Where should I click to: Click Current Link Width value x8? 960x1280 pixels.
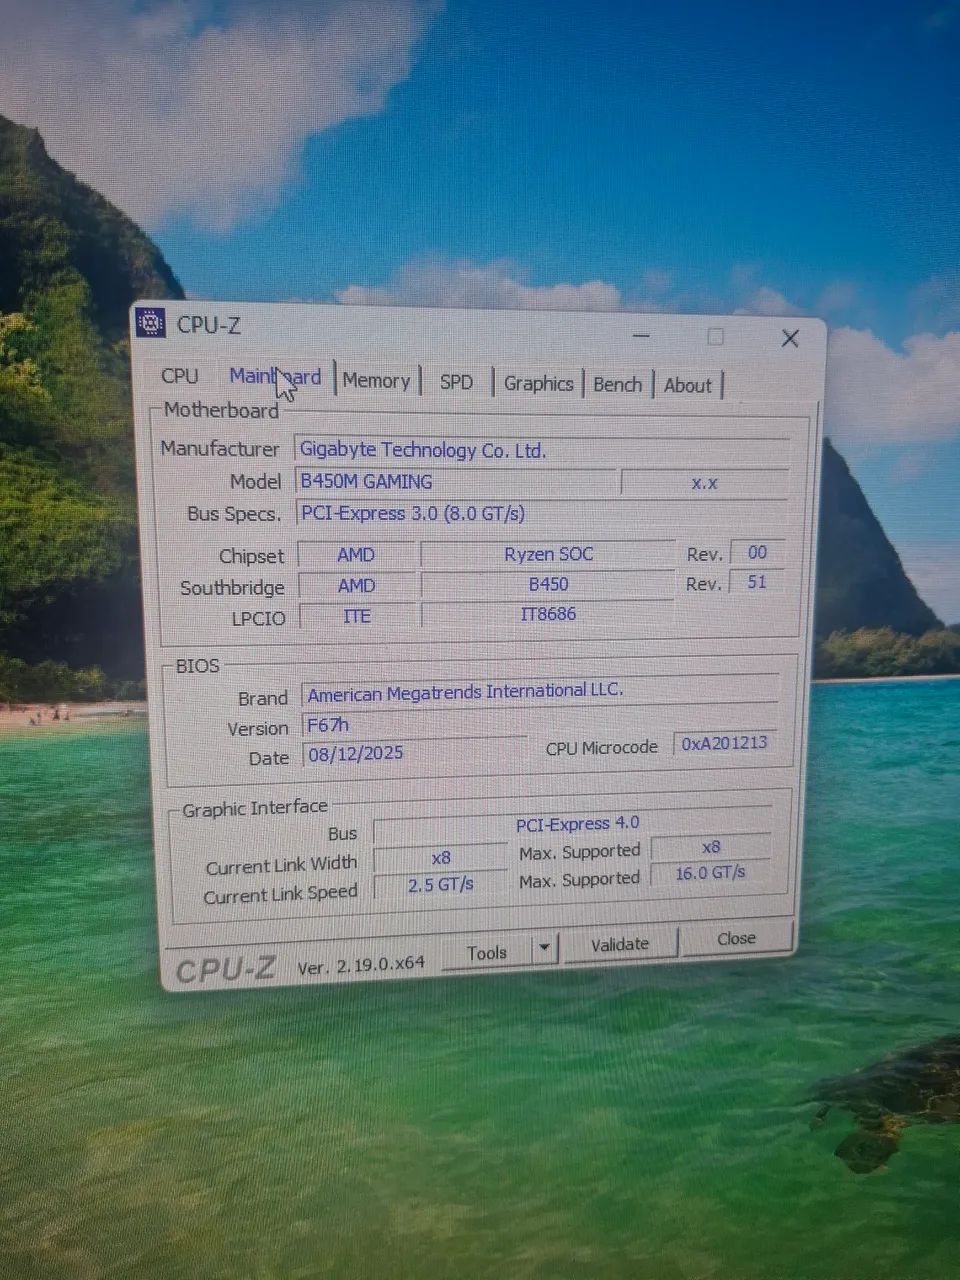tap(441, 858)
